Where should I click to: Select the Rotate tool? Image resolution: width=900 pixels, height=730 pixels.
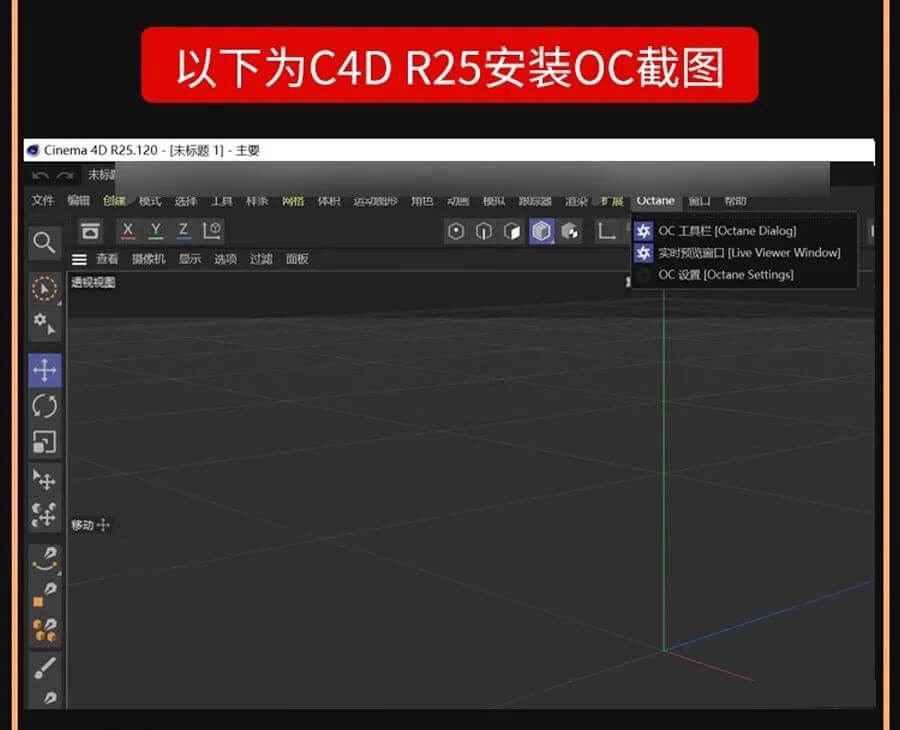pos(44,406)
